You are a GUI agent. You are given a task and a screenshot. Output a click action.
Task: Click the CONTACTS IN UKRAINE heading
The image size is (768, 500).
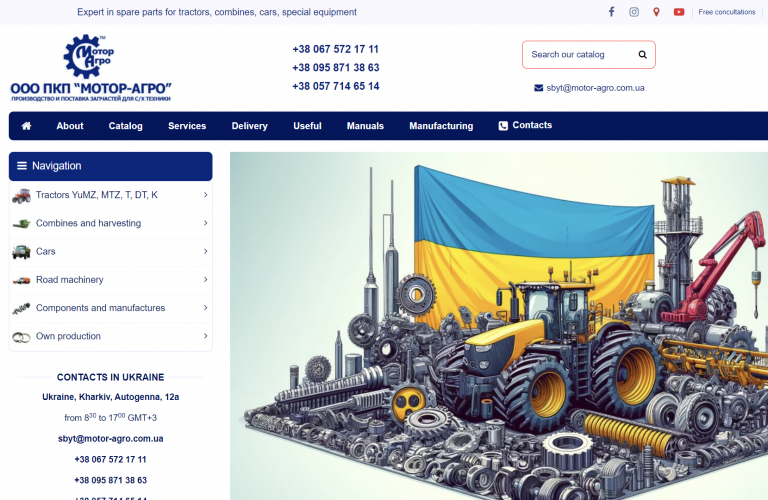click(x=111, y=377)
